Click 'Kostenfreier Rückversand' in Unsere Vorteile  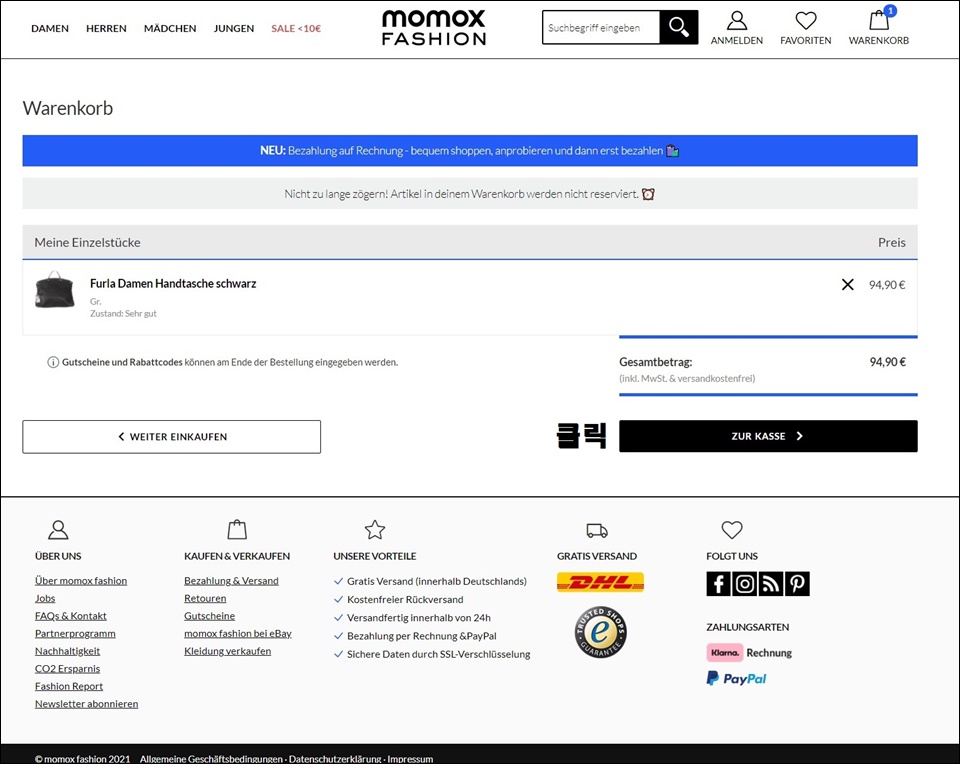405,599
